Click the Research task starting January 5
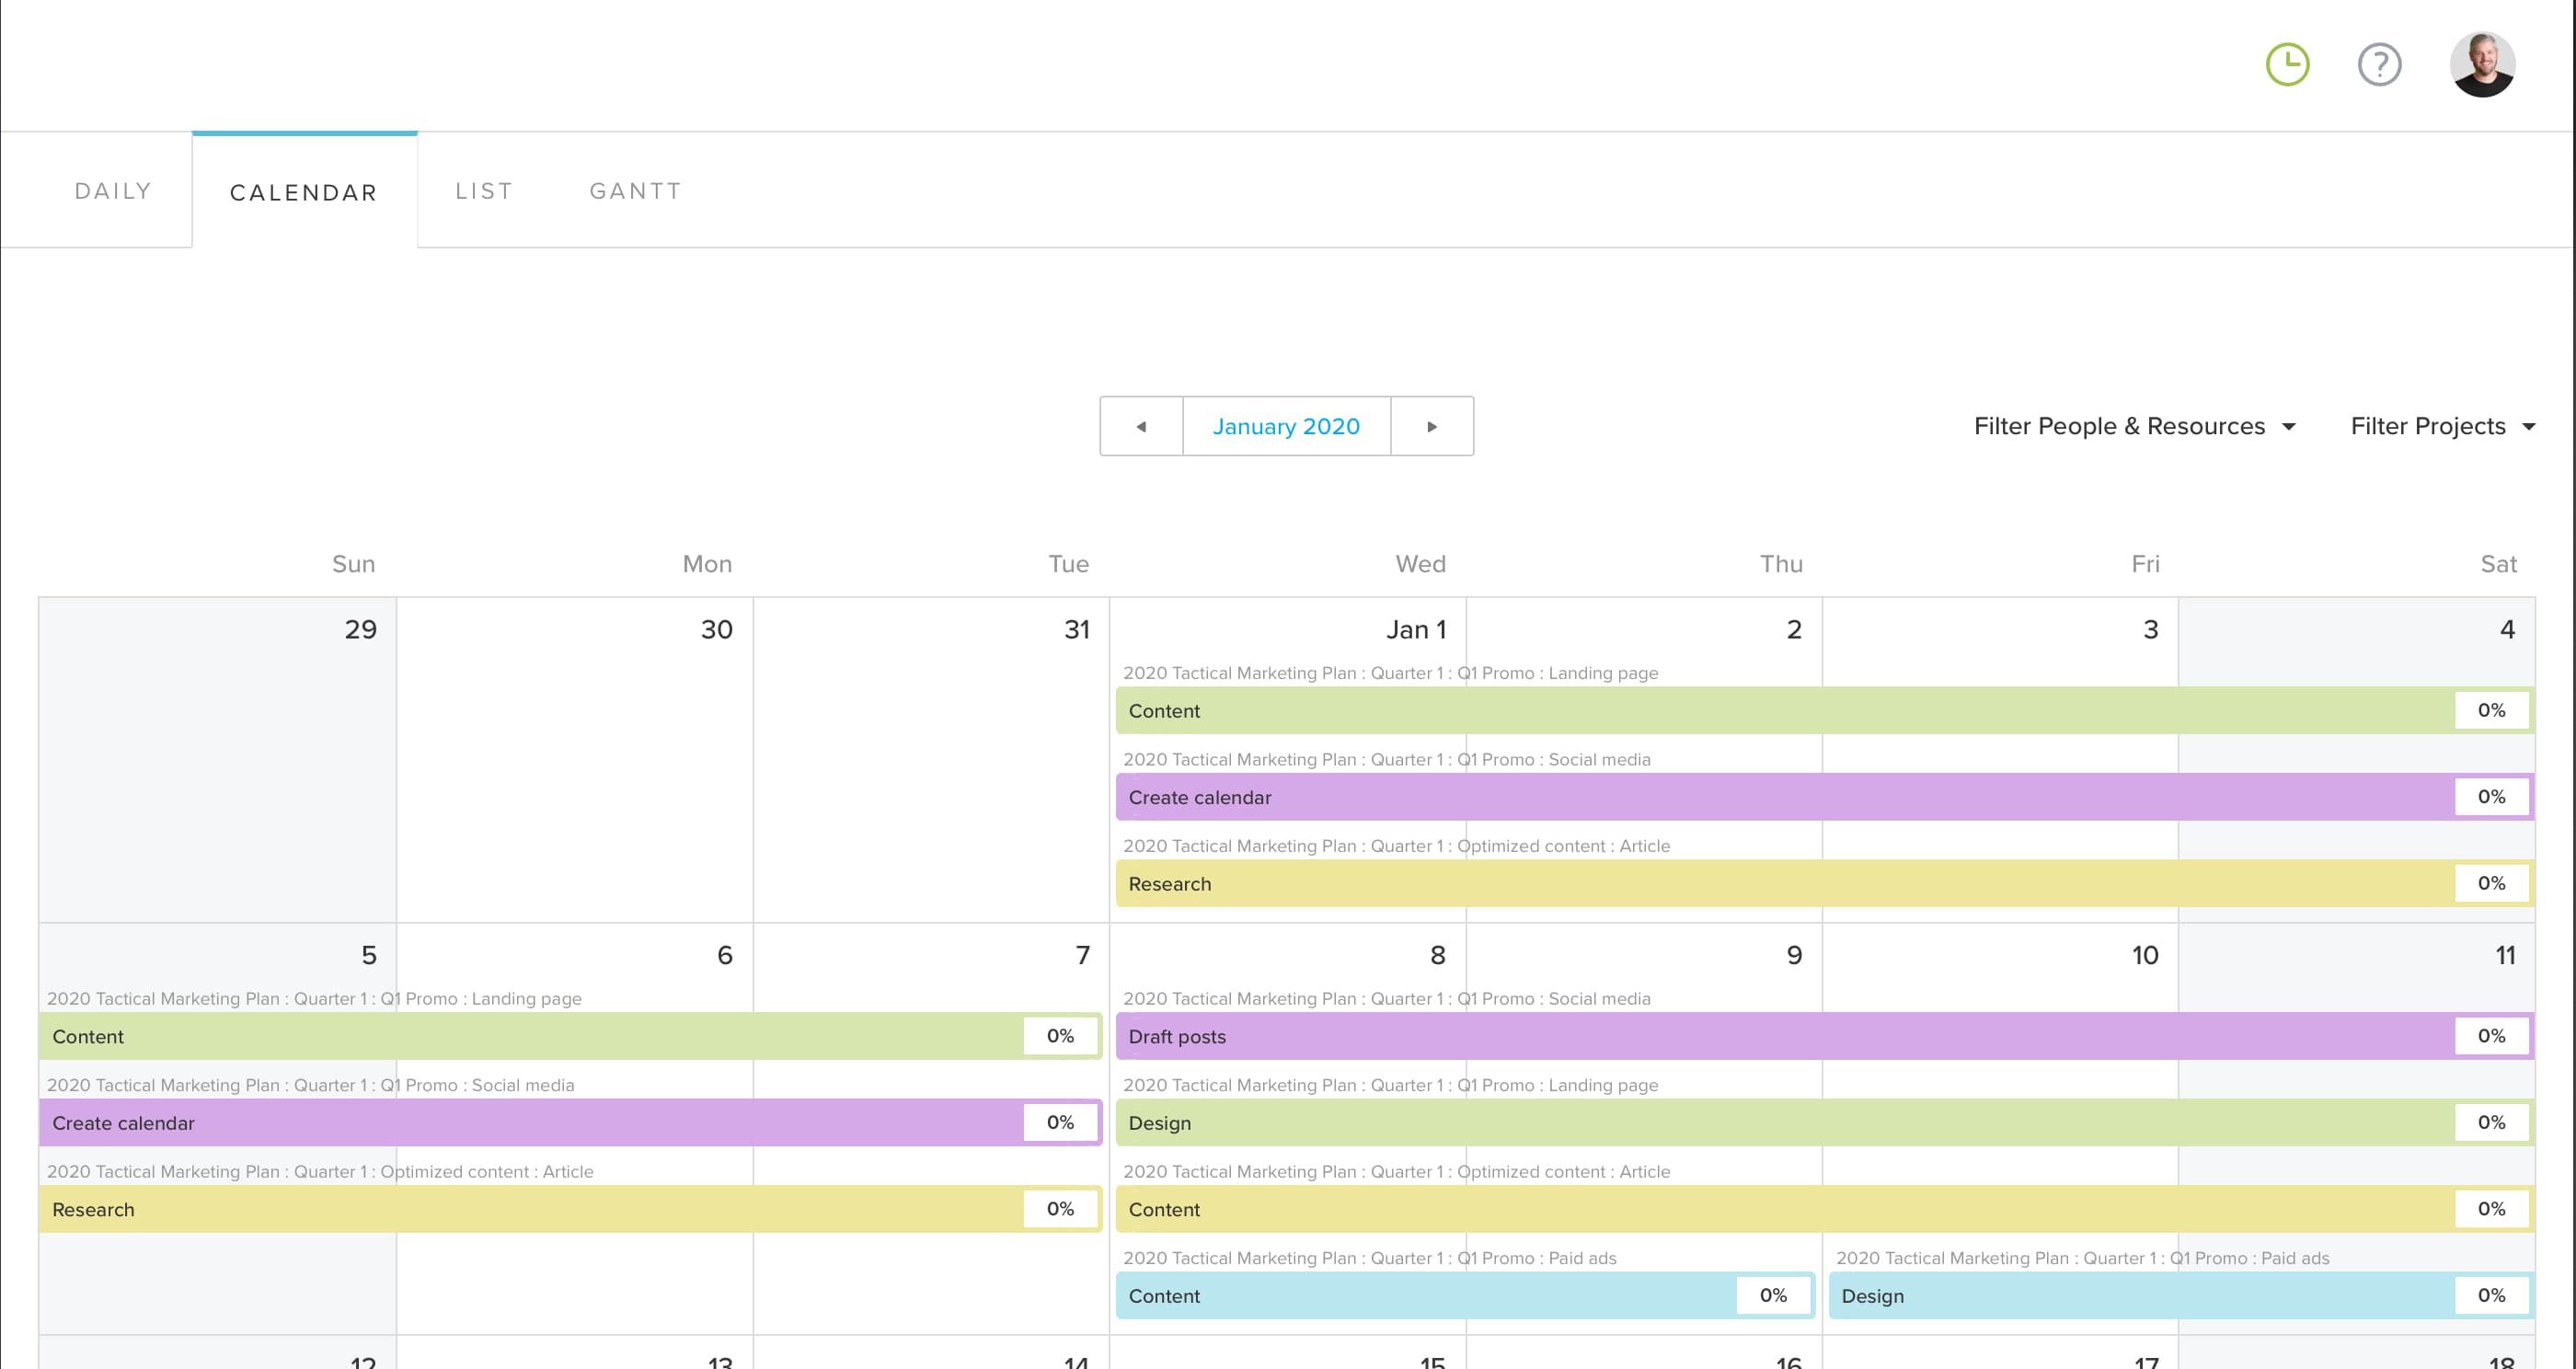Image resolution: width=2576 pixels, height=1369 pixels. (x=400, y=1208)
